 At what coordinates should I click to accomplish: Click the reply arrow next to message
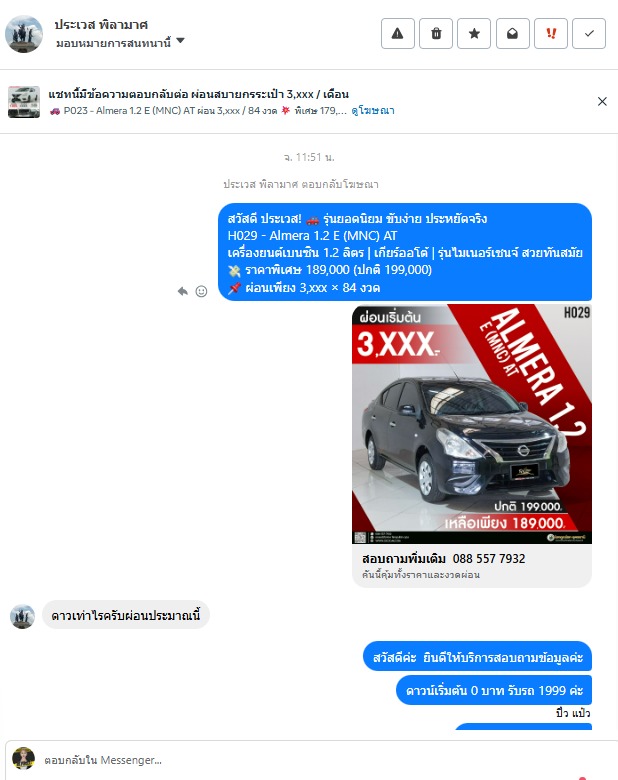[x=183, y=291]
